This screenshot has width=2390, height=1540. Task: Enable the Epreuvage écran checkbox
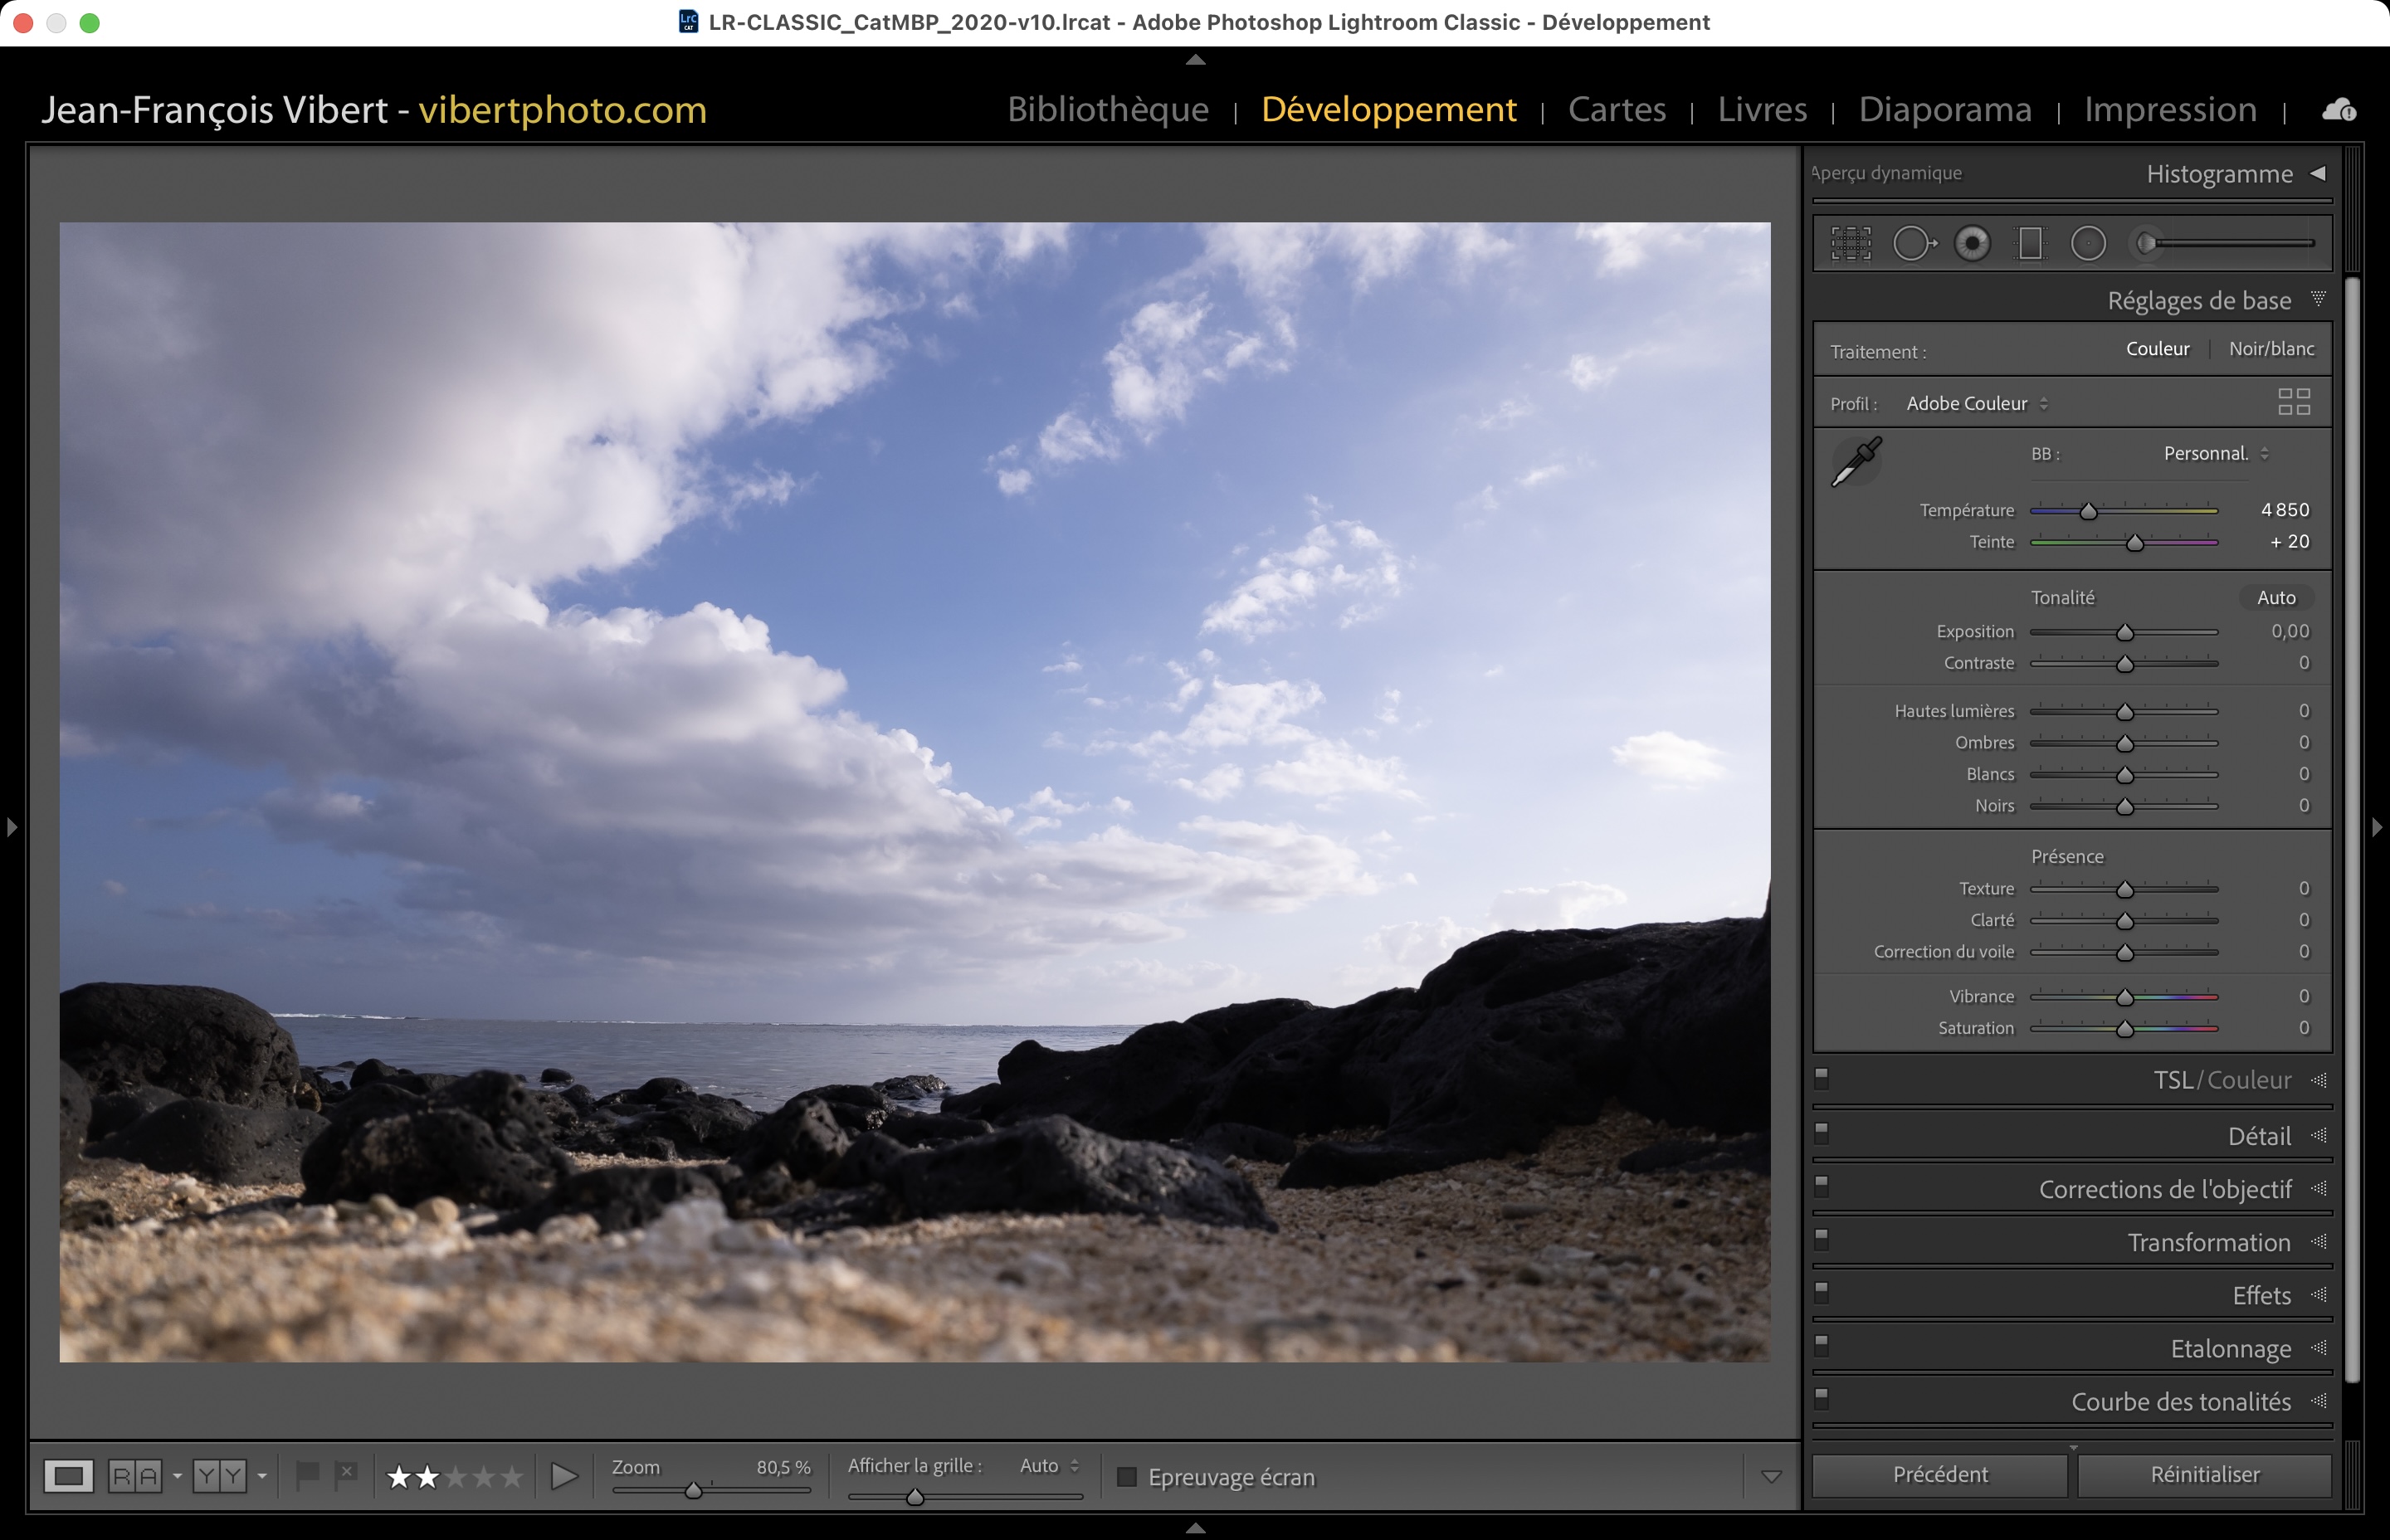pos(1127,1477)
